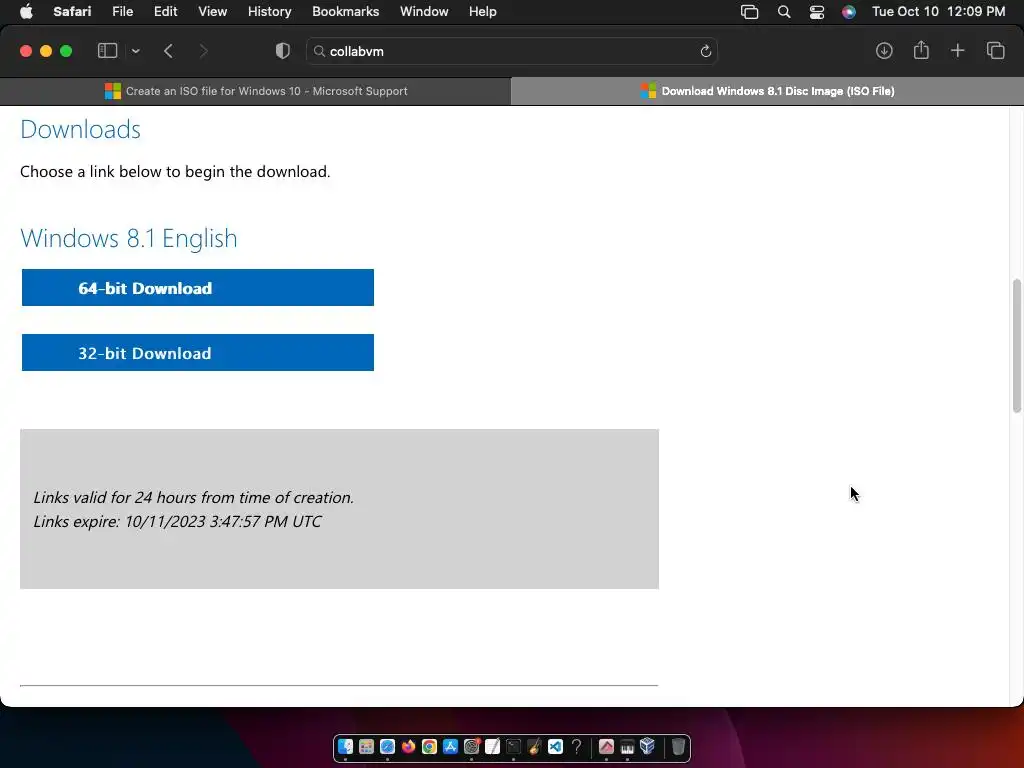This screenshot has height=768, width=1024.
Task: Open the Safari menu
Action: click(x=72, y=12)
